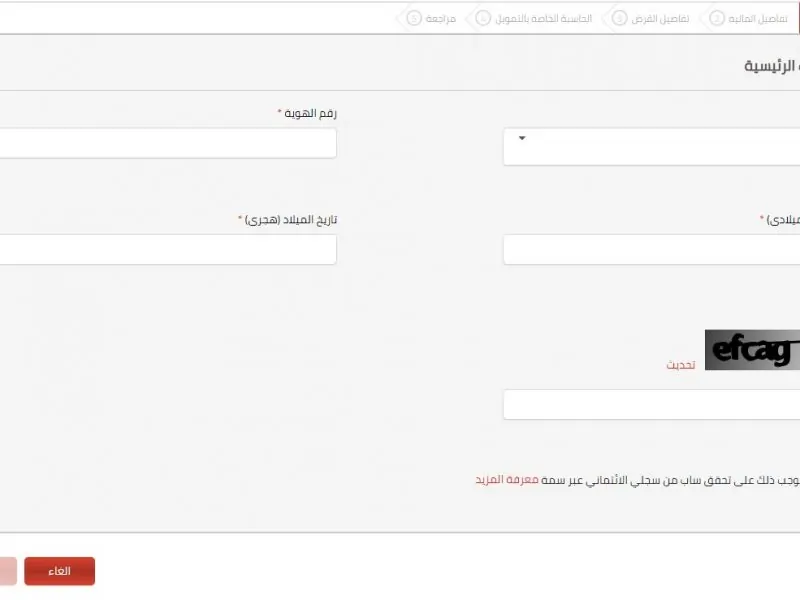Click the تاريخ الميلاد (هجري) label

pos(291,219)
